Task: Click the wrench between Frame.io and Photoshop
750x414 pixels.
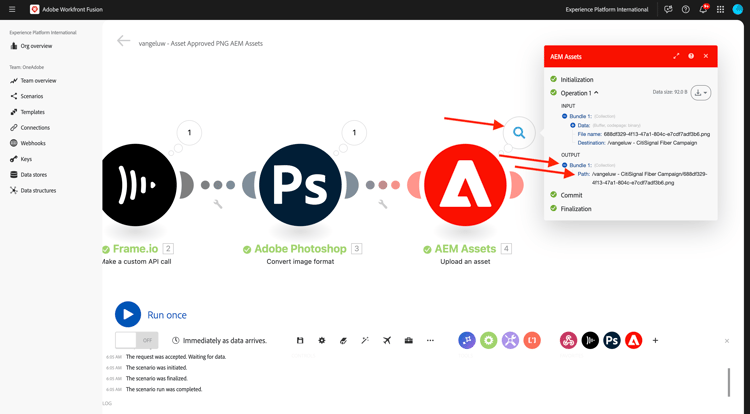Action: [x=218, y=205]
